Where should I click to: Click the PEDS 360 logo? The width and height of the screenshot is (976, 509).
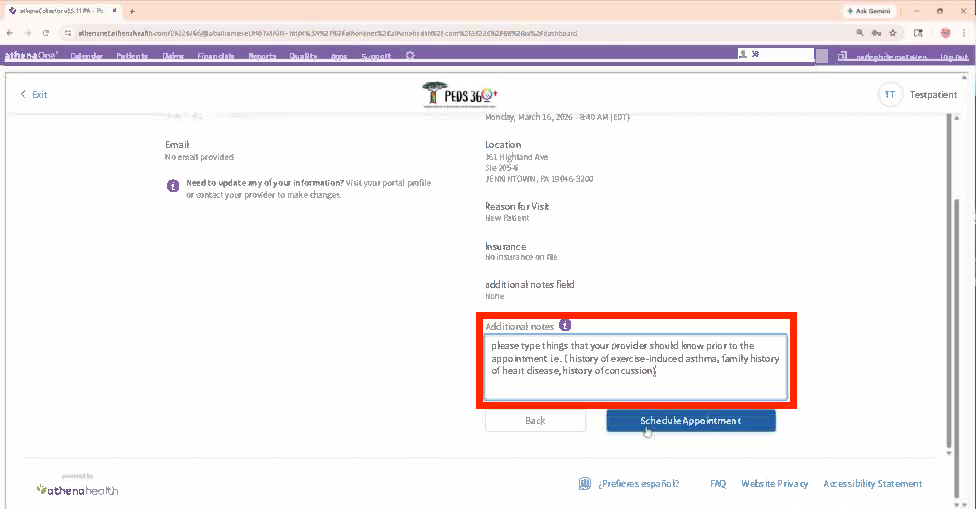click(461, 95)
